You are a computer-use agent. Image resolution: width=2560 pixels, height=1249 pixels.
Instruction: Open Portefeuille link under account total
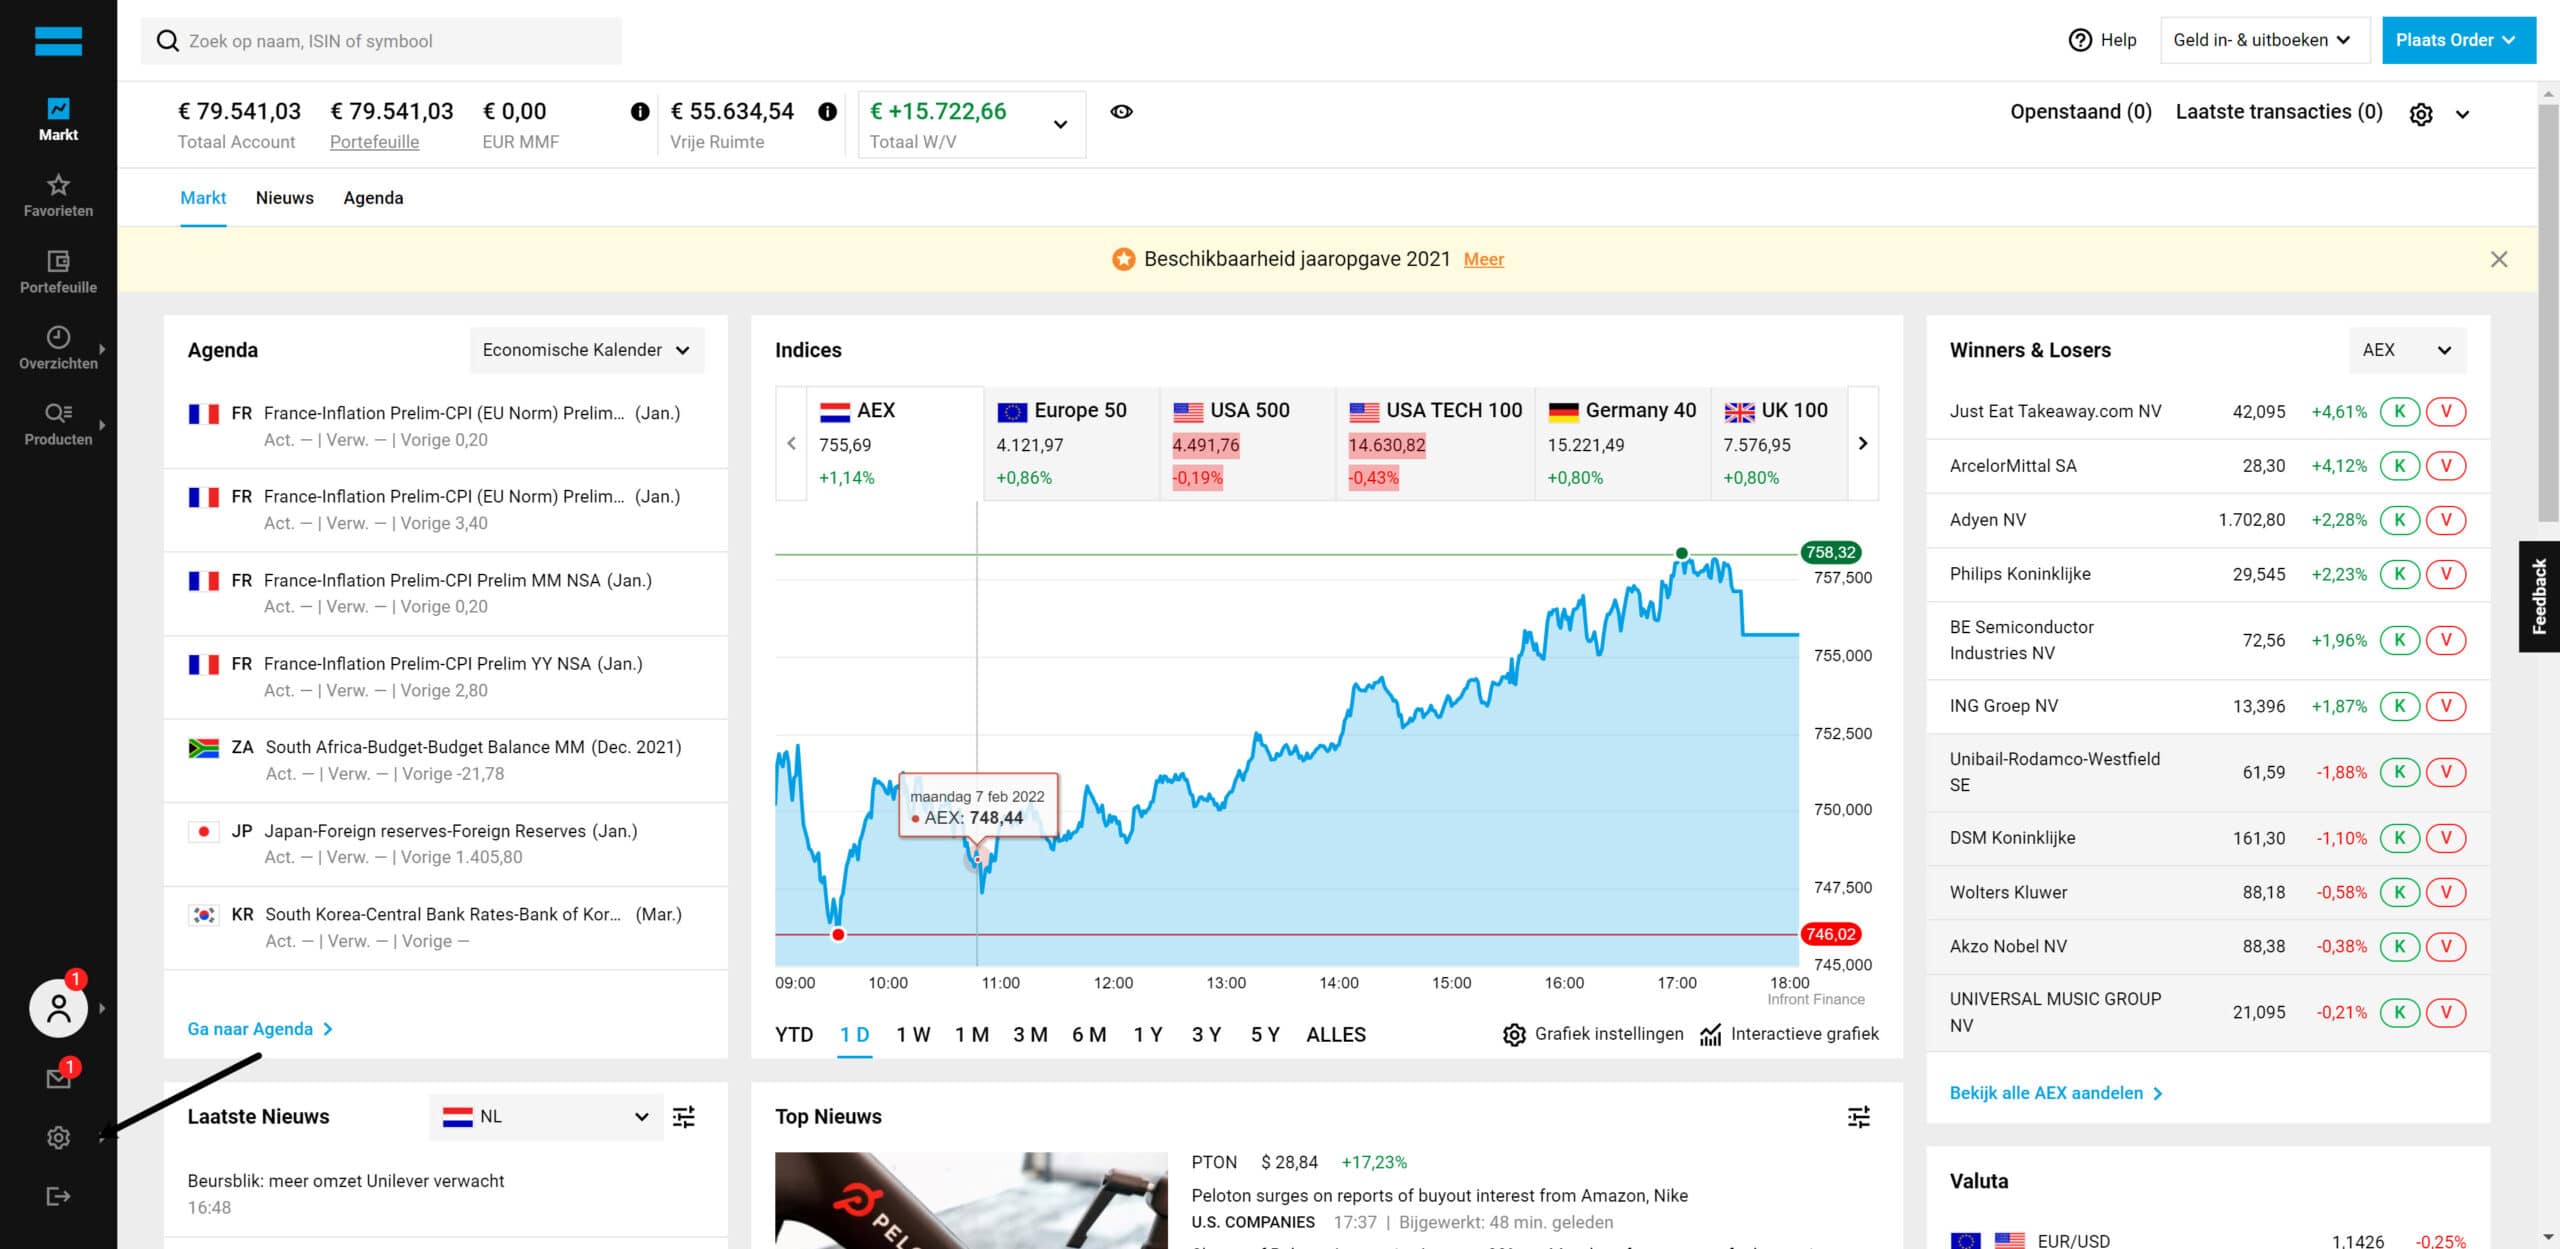point(375,142)
